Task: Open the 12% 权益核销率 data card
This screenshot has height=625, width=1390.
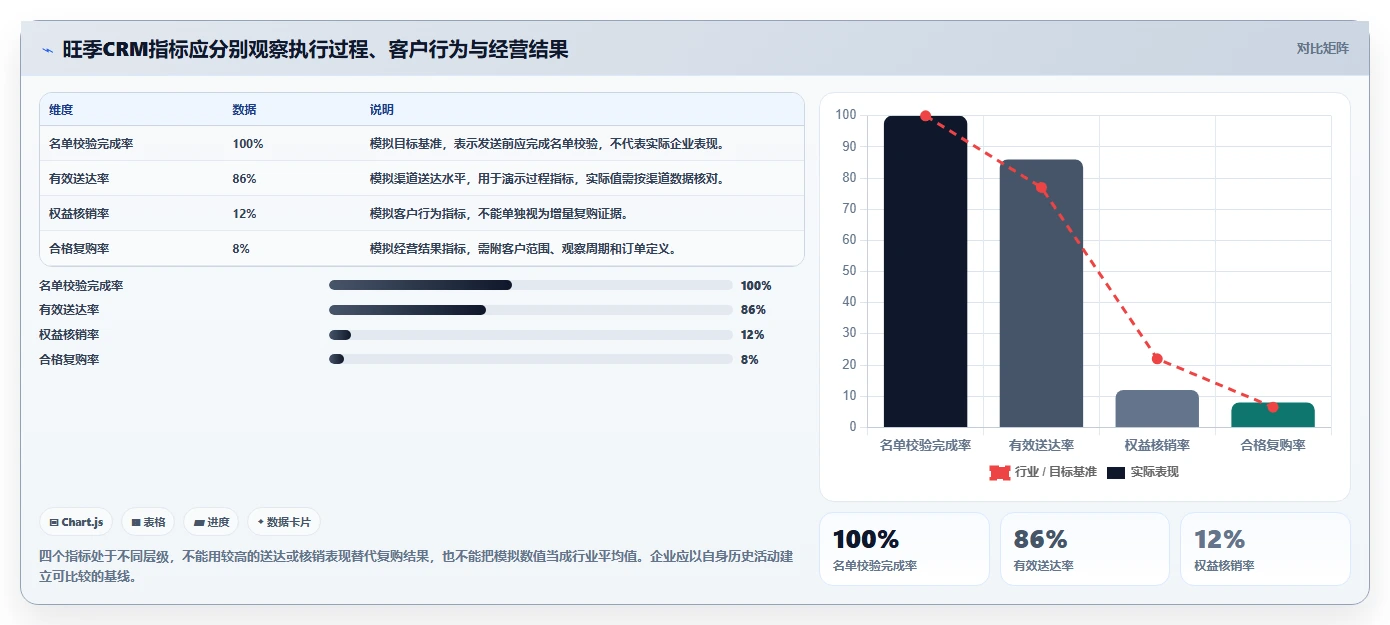Action: tap(1265, 549)
